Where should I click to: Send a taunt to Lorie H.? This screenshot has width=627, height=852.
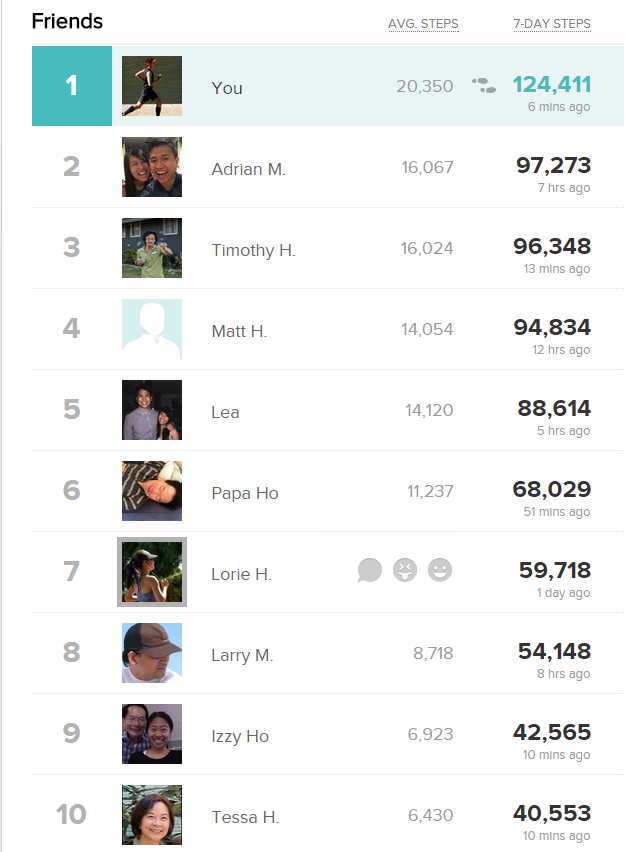[404, 570]
